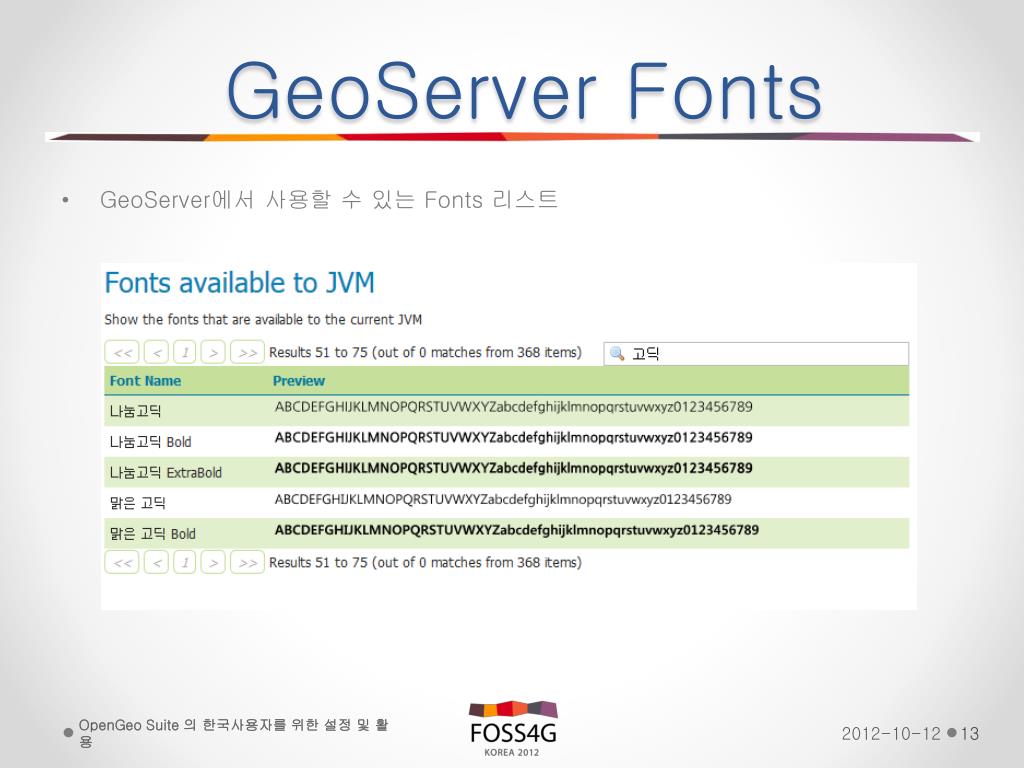
Task: Click the bottom 'Results 51 to 75' text
Action: (x=425, y=562)
